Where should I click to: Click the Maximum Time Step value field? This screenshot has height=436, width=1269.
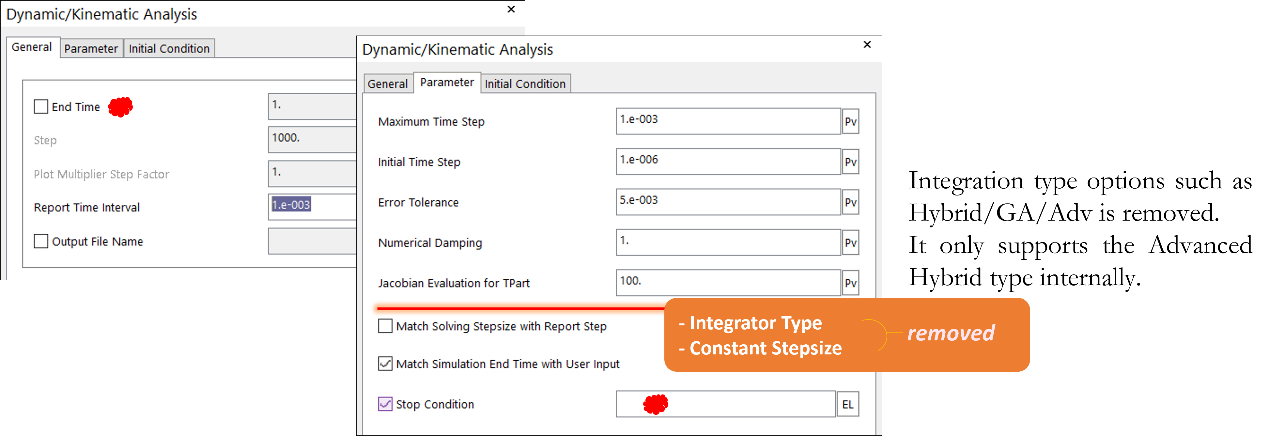(x=728, y=122)
